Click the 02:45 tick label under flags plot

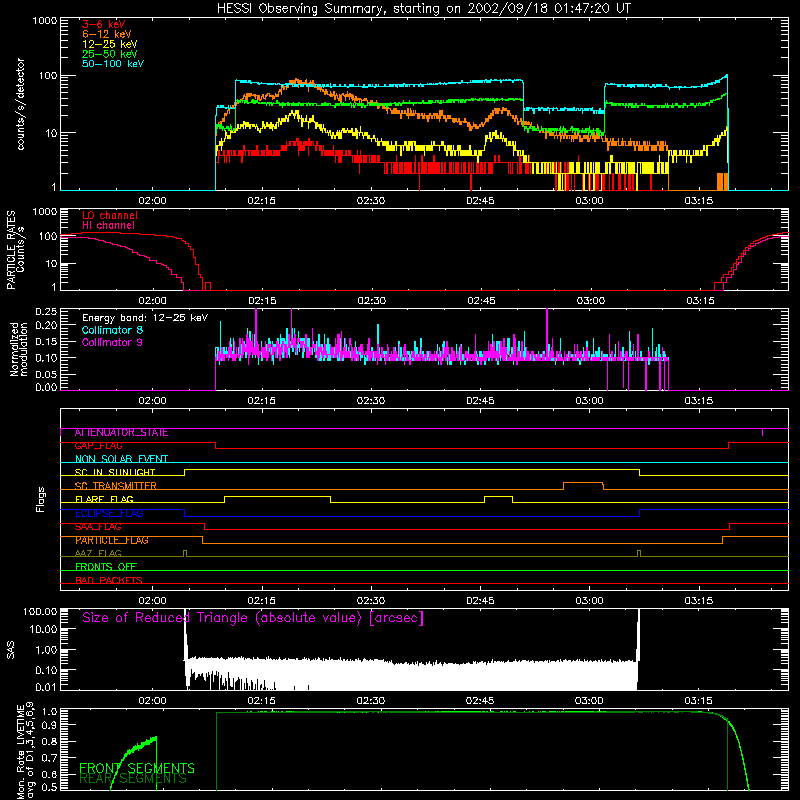480,601
